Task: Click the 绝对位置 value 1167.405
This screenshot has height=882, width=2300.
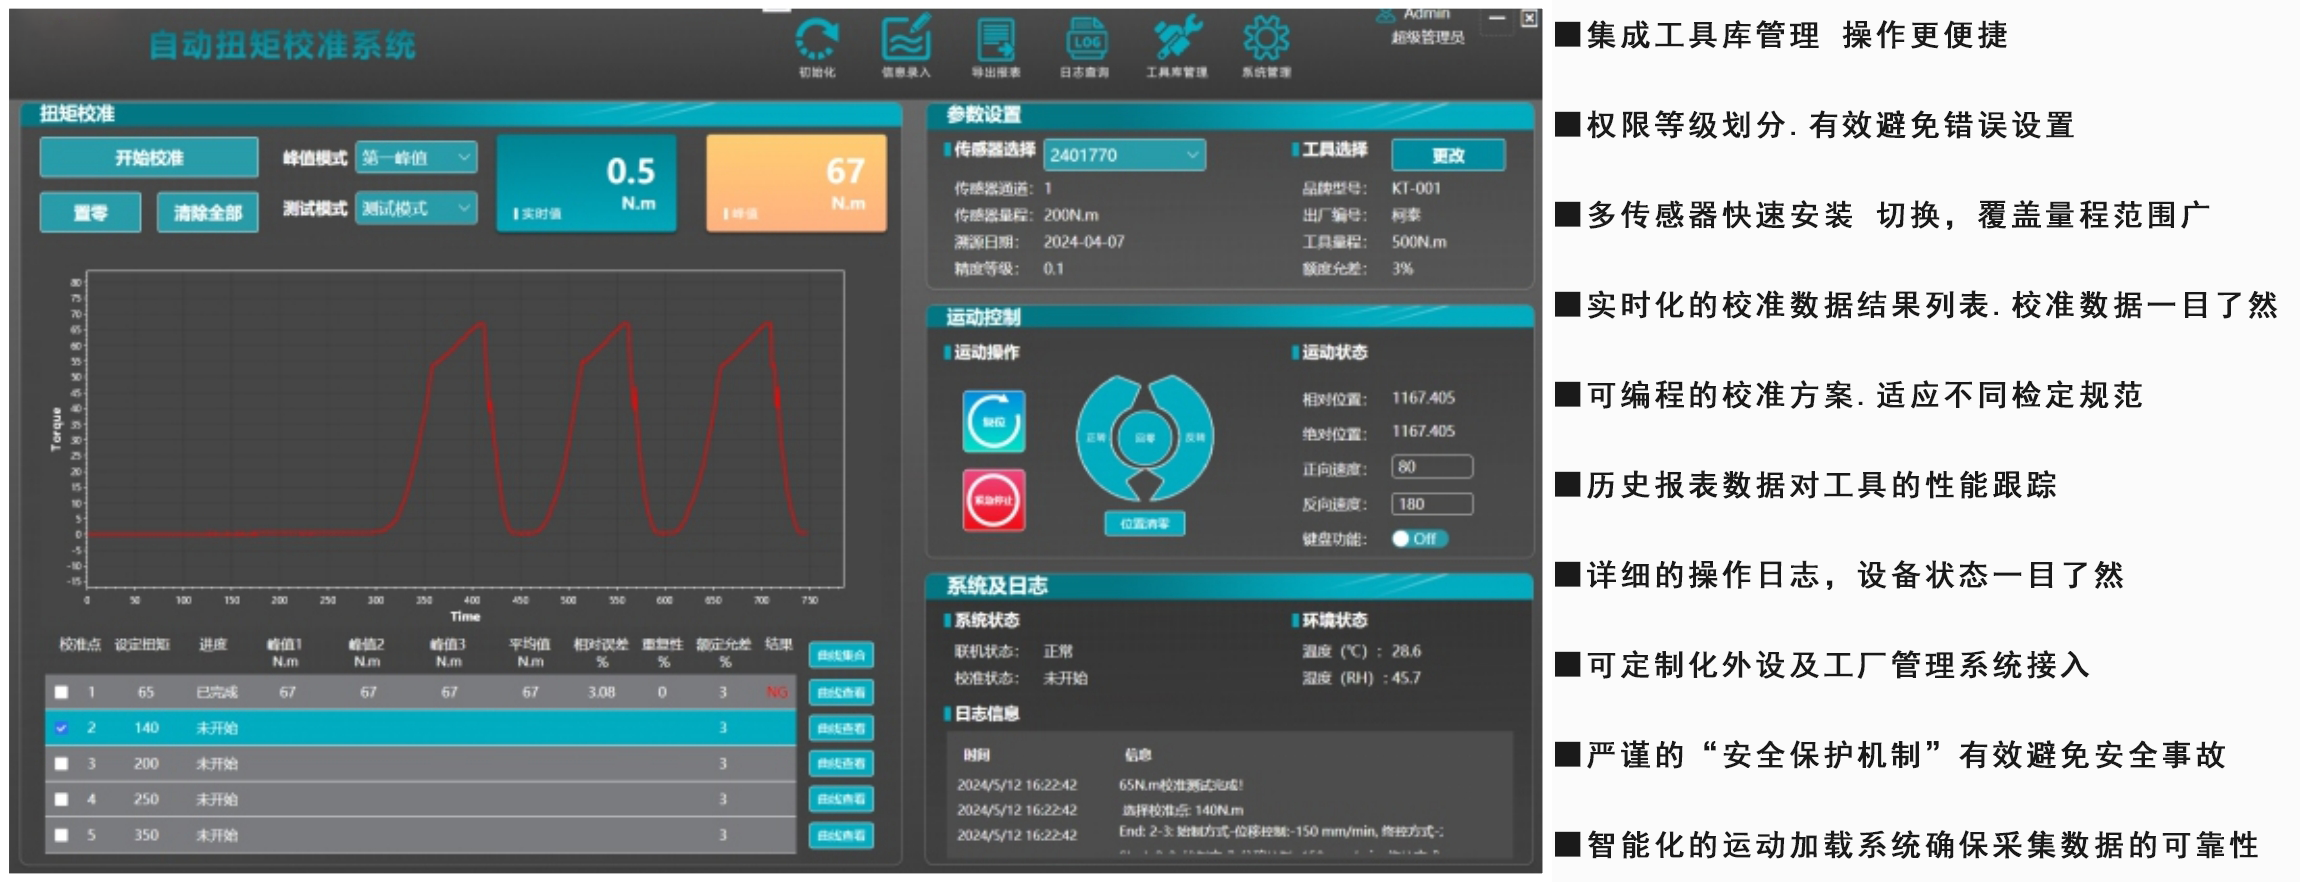Action: (1423, 431)
